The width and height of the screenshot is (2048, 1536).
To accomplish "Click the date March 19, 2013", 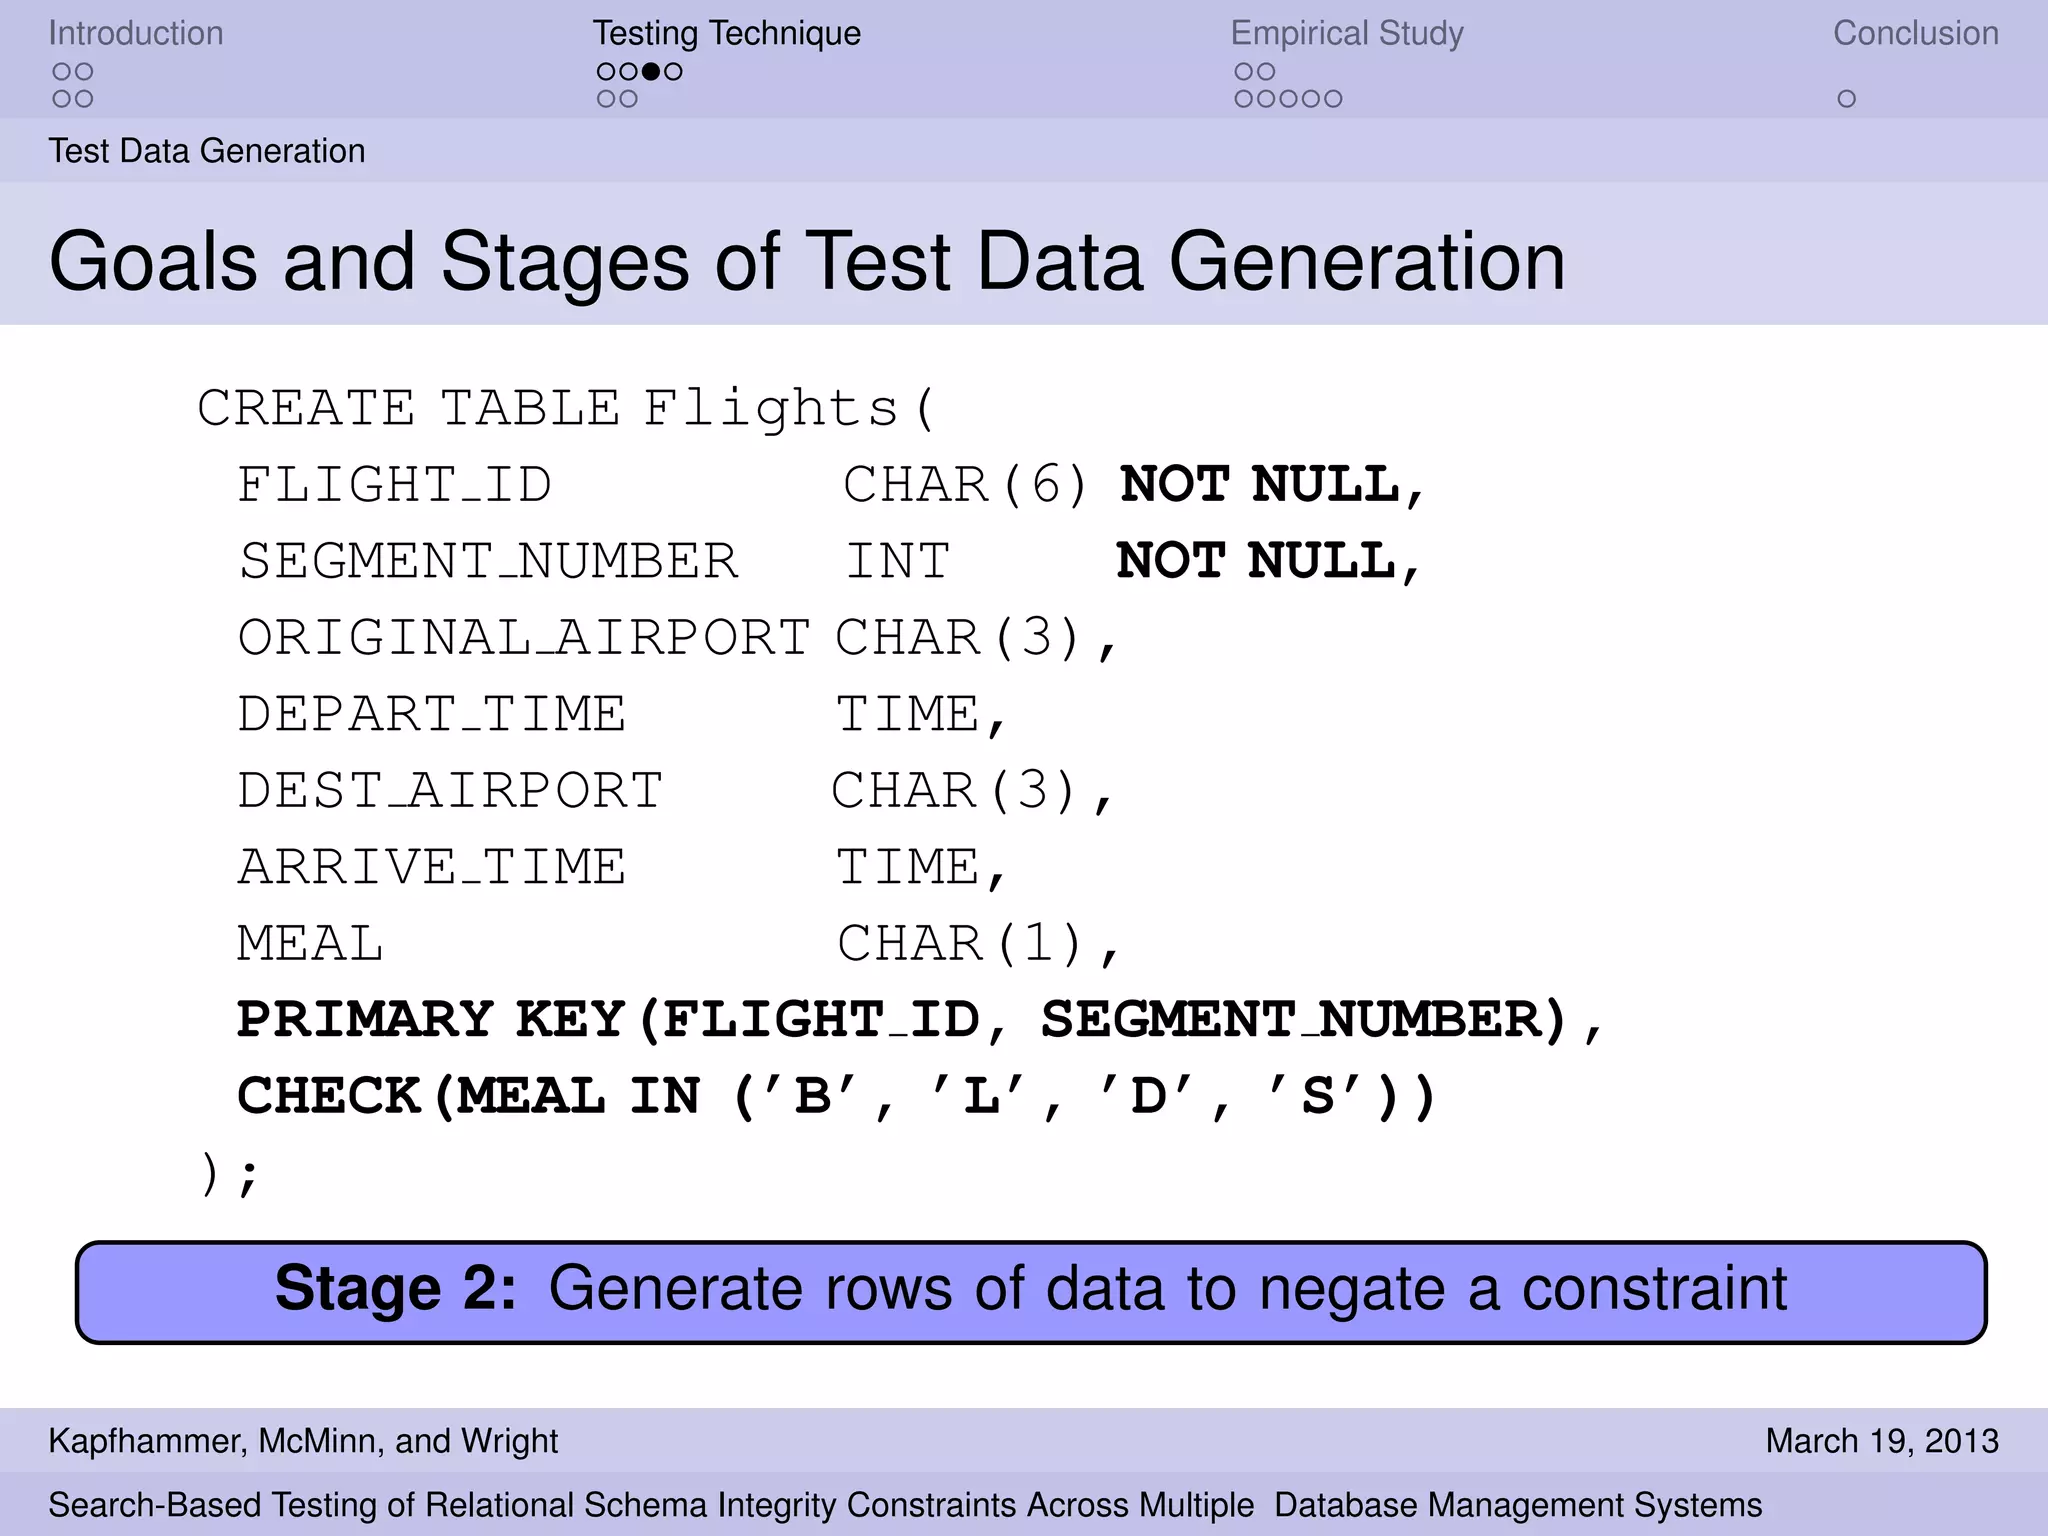I will pyautogui.click(x=1882, y=1441).
